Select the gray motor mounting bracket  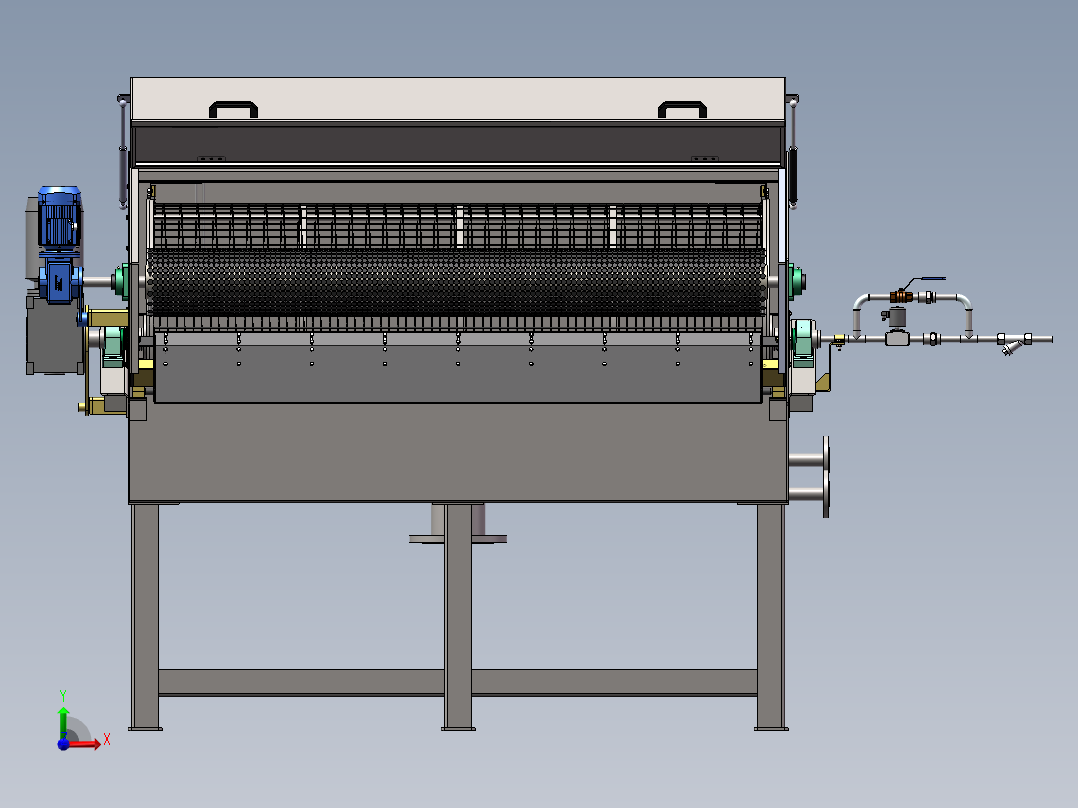tap(54, 337)
